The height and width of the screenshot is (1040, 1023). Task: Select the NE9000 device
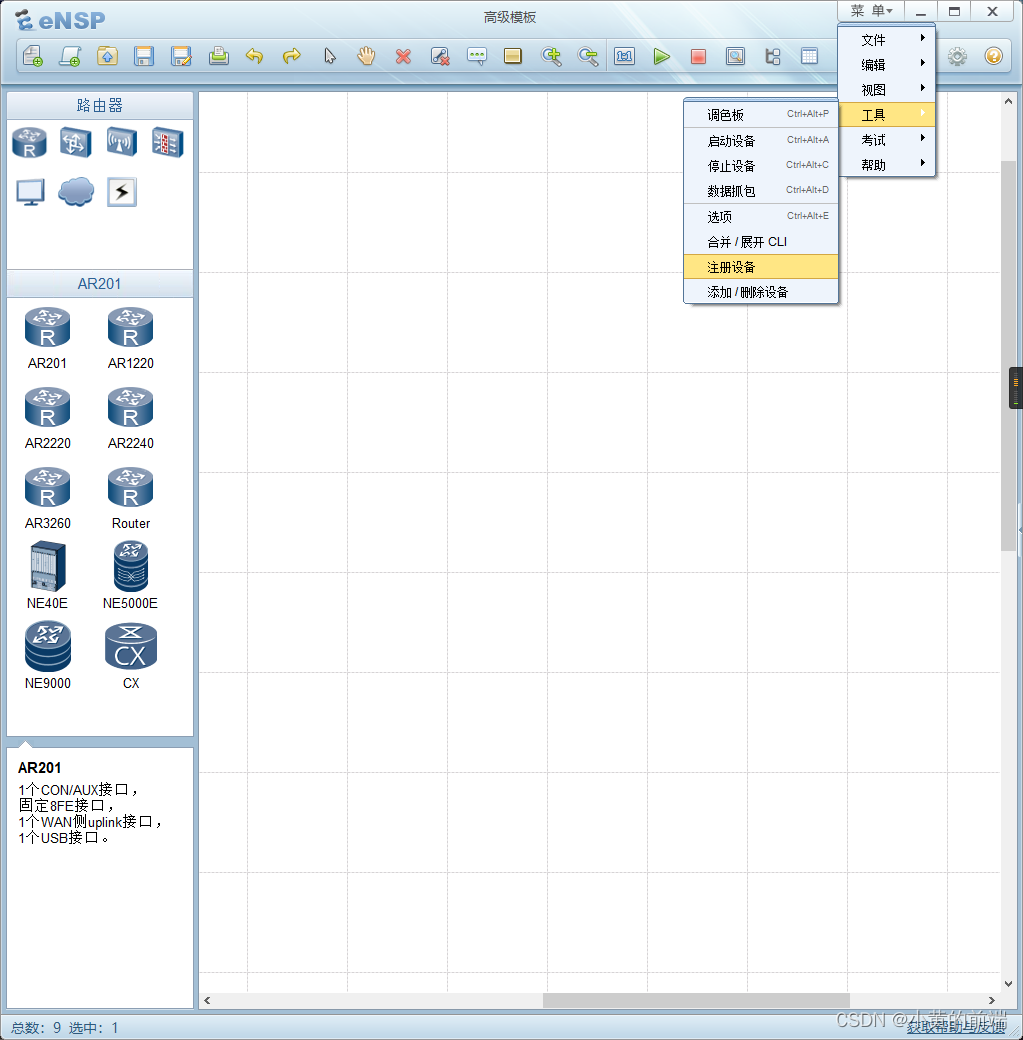(47, 656)
